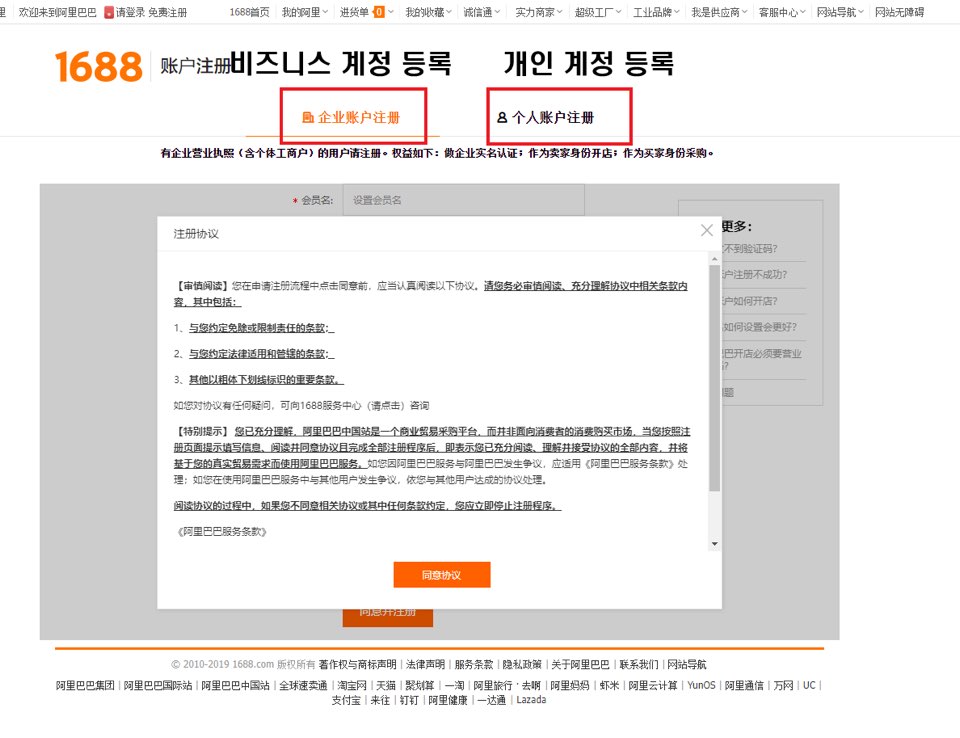This screenshot has width=960, height=738.
Task: Click the 如何设置会更好? help link
Action: click(x=760, y=327)
